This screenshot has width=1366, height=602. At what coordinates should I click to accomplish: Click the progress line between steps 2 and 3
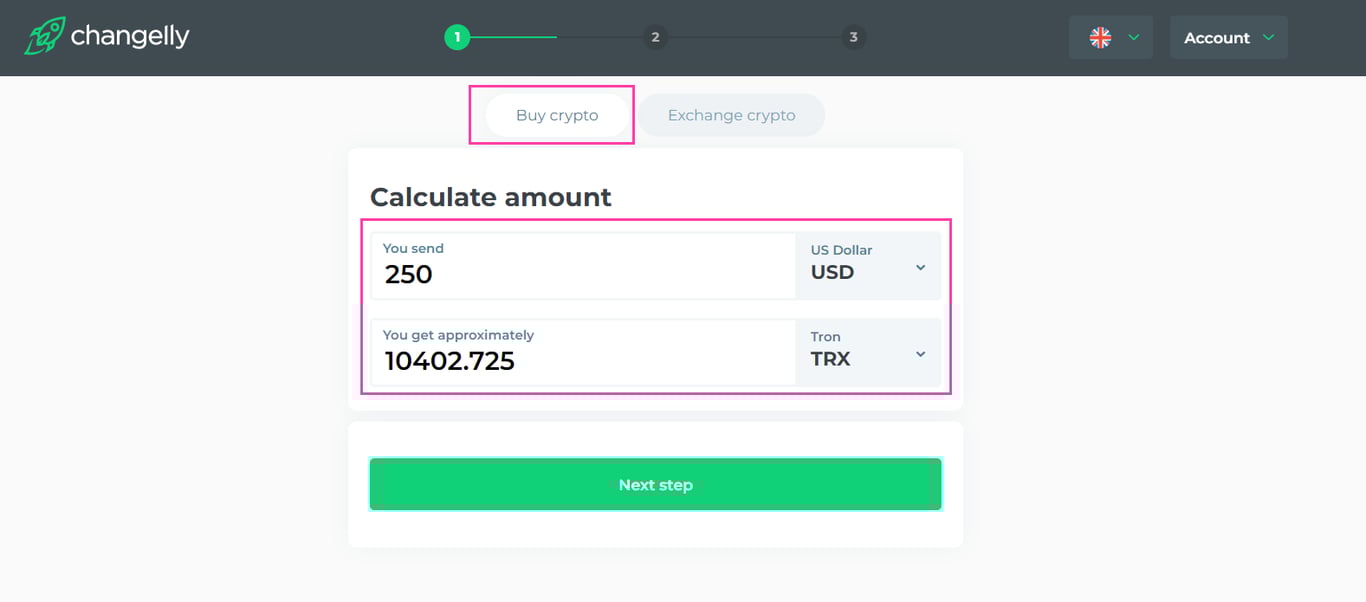click(754, 38)
